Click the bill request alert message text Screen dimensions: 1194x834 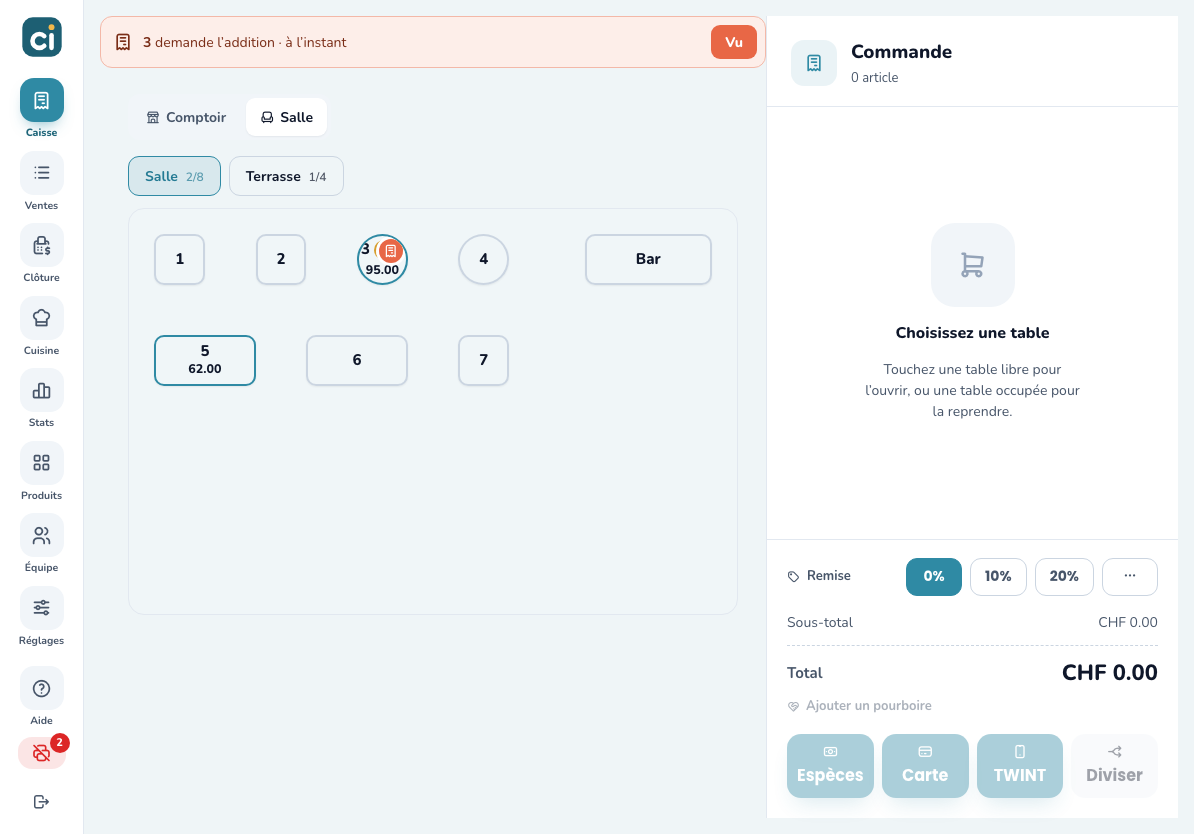(244, 43)
